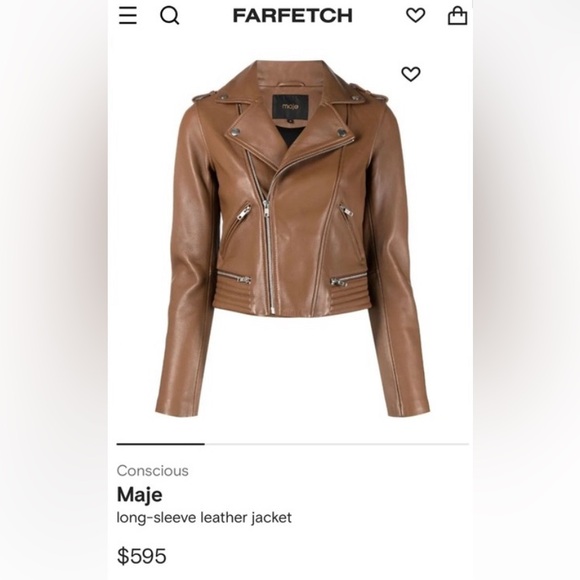Tap the brown leather jacket photo
The height and width of the screenshot is (580, 580).
click(292, 238)
